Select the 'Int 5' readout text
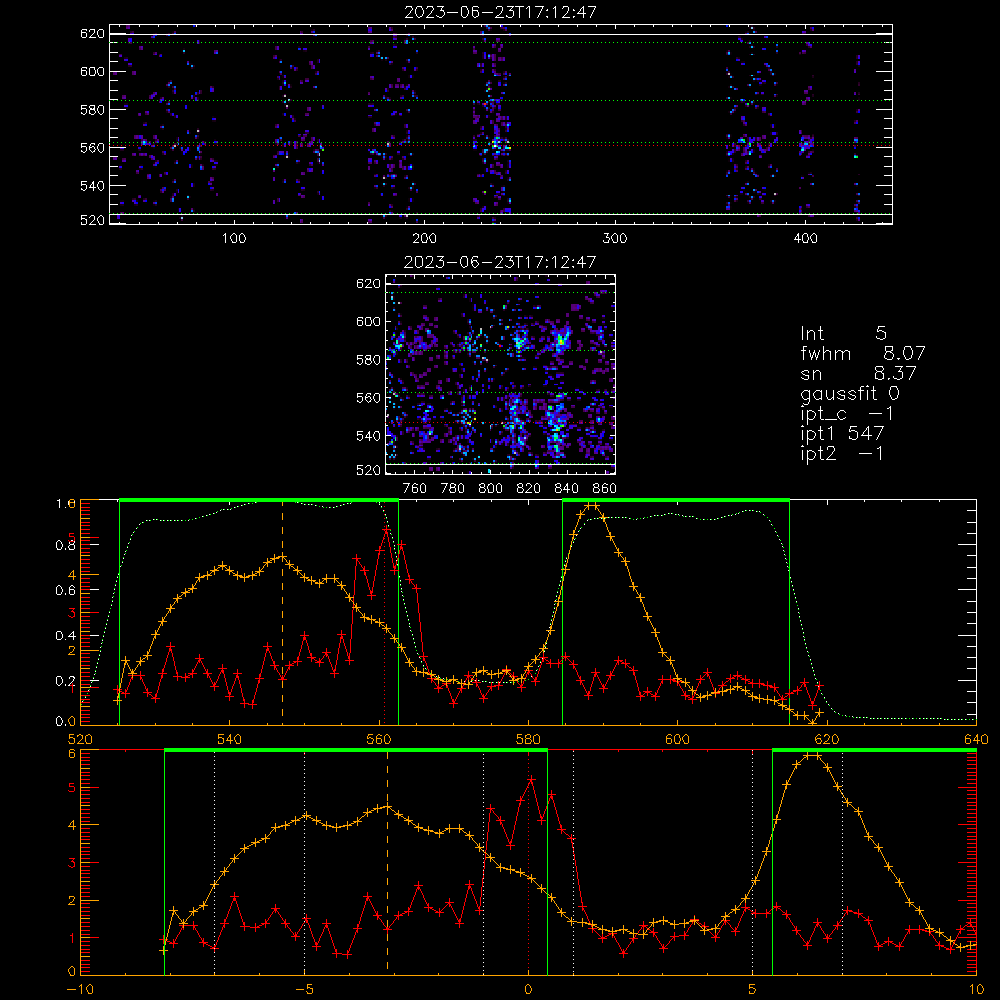 pos(843,333)
